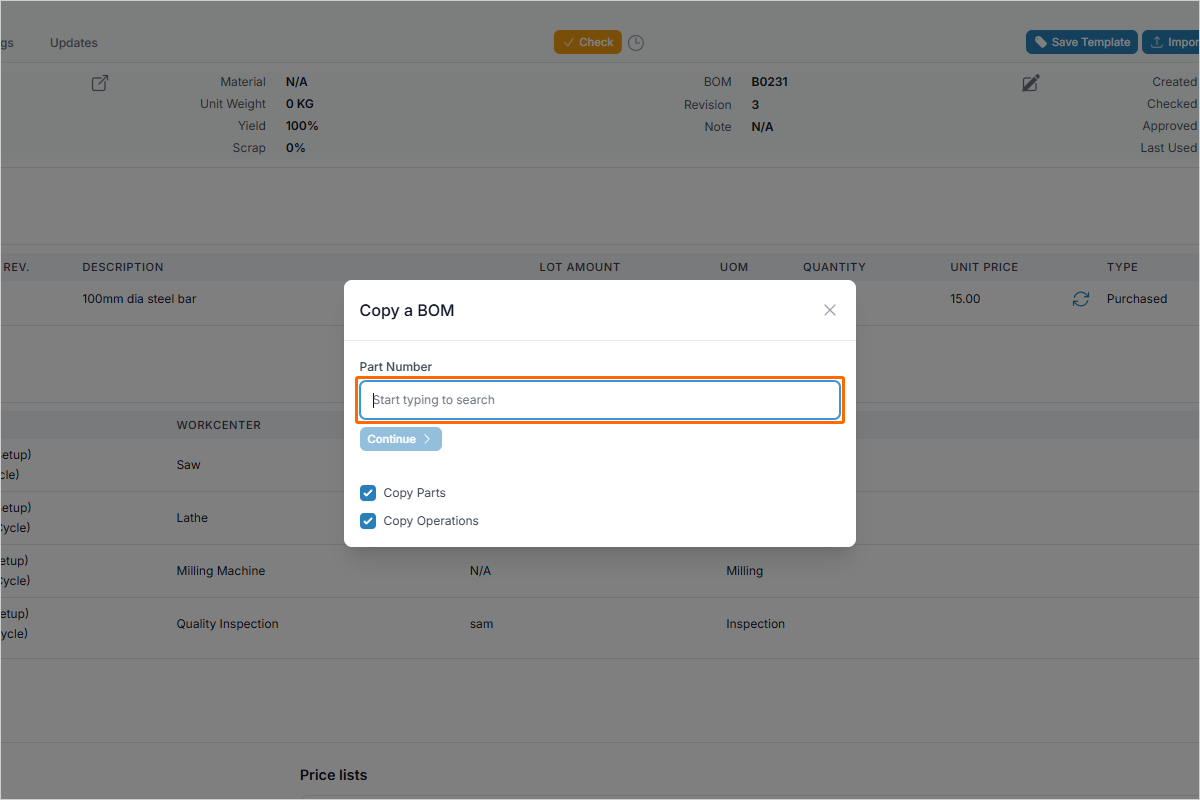Screen dimensions: 1200x800
Task: Select the Lathe workcenter row
Action: (192, 518)
